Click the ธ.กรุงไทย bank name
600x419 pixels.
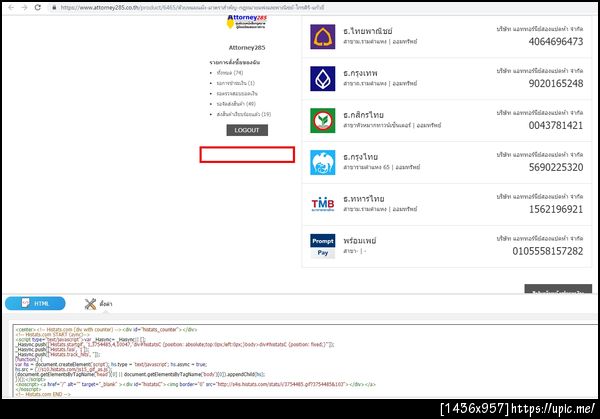[360, 157]
